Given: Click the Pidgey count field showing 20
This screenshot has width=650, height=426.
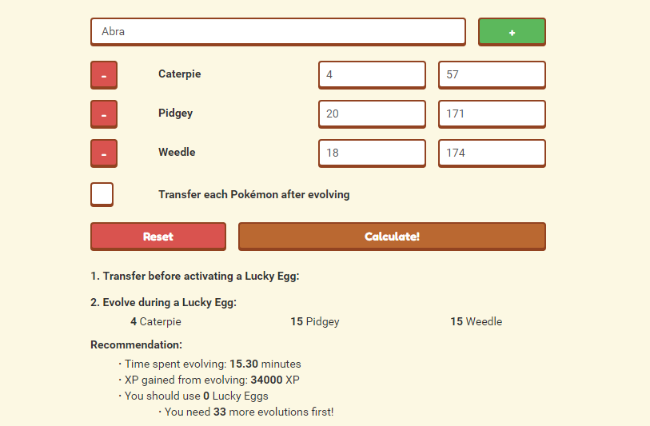Looking at the screenshot, I should [x=372, y=114].
